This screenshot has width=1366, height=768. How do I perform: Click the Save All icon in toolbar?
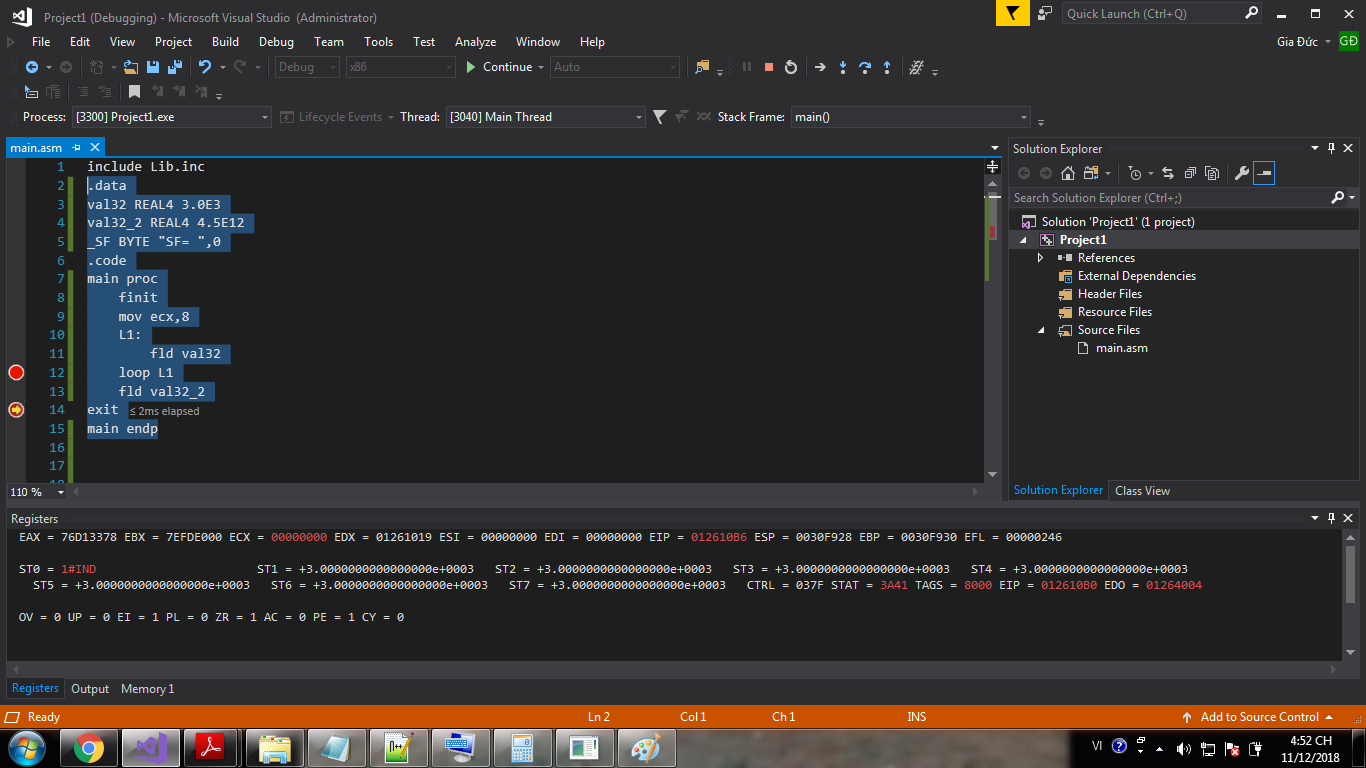click(x=175, y=67)
